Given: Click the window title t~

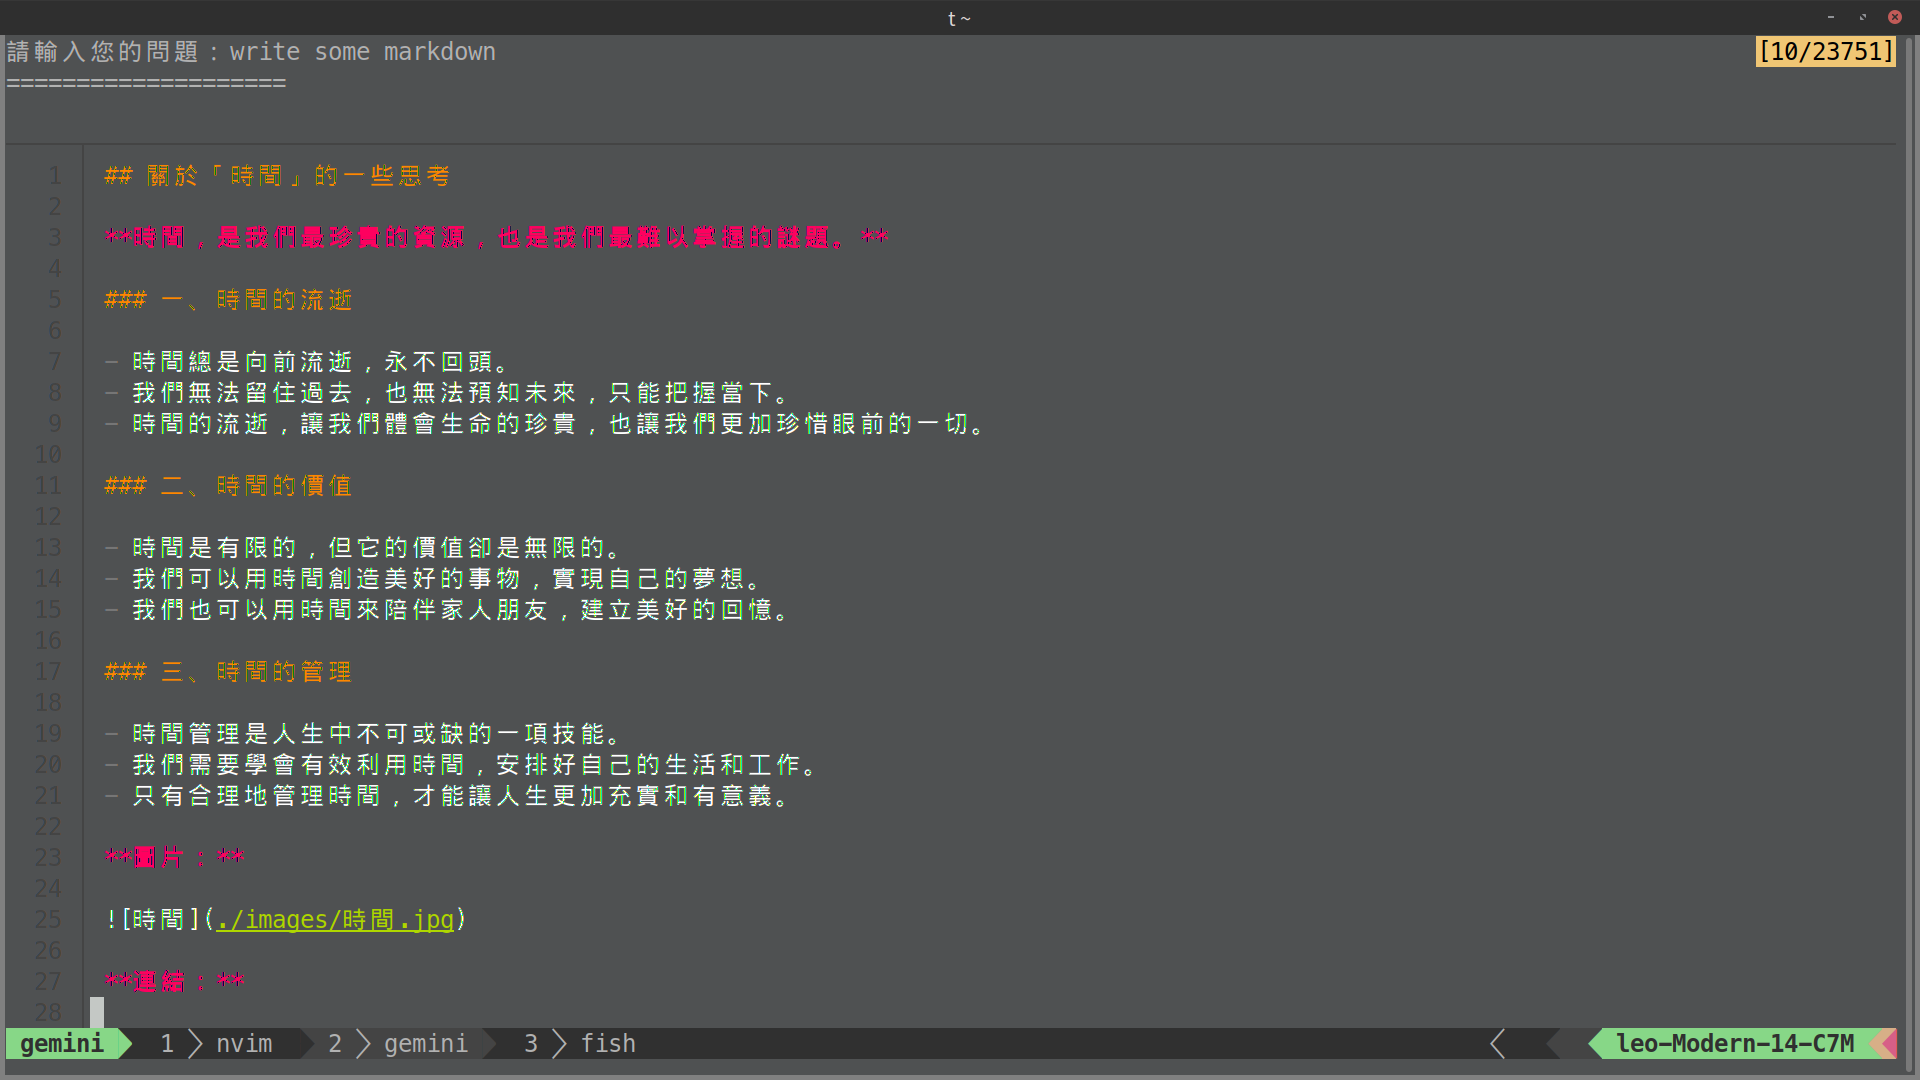Looking at the screenshot, I should (x=959, y=18).
